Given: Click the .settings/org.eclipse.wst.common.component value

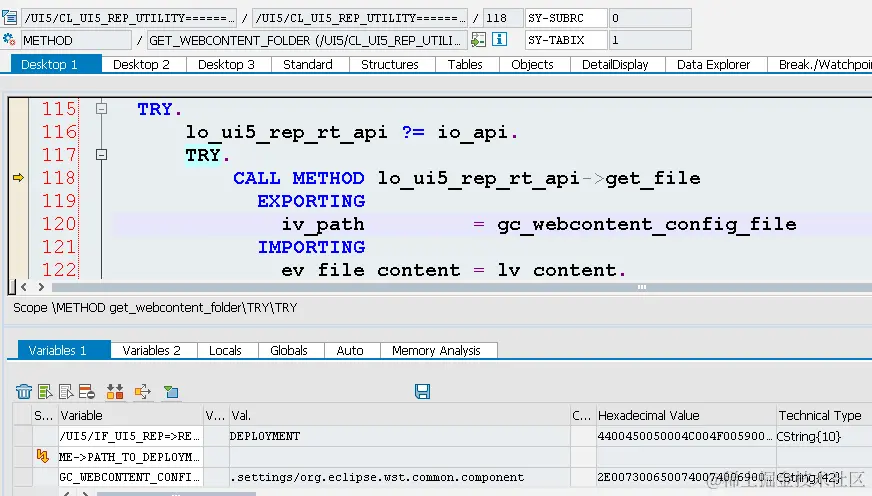Looking at the screenshot, I should coord(399,477).
